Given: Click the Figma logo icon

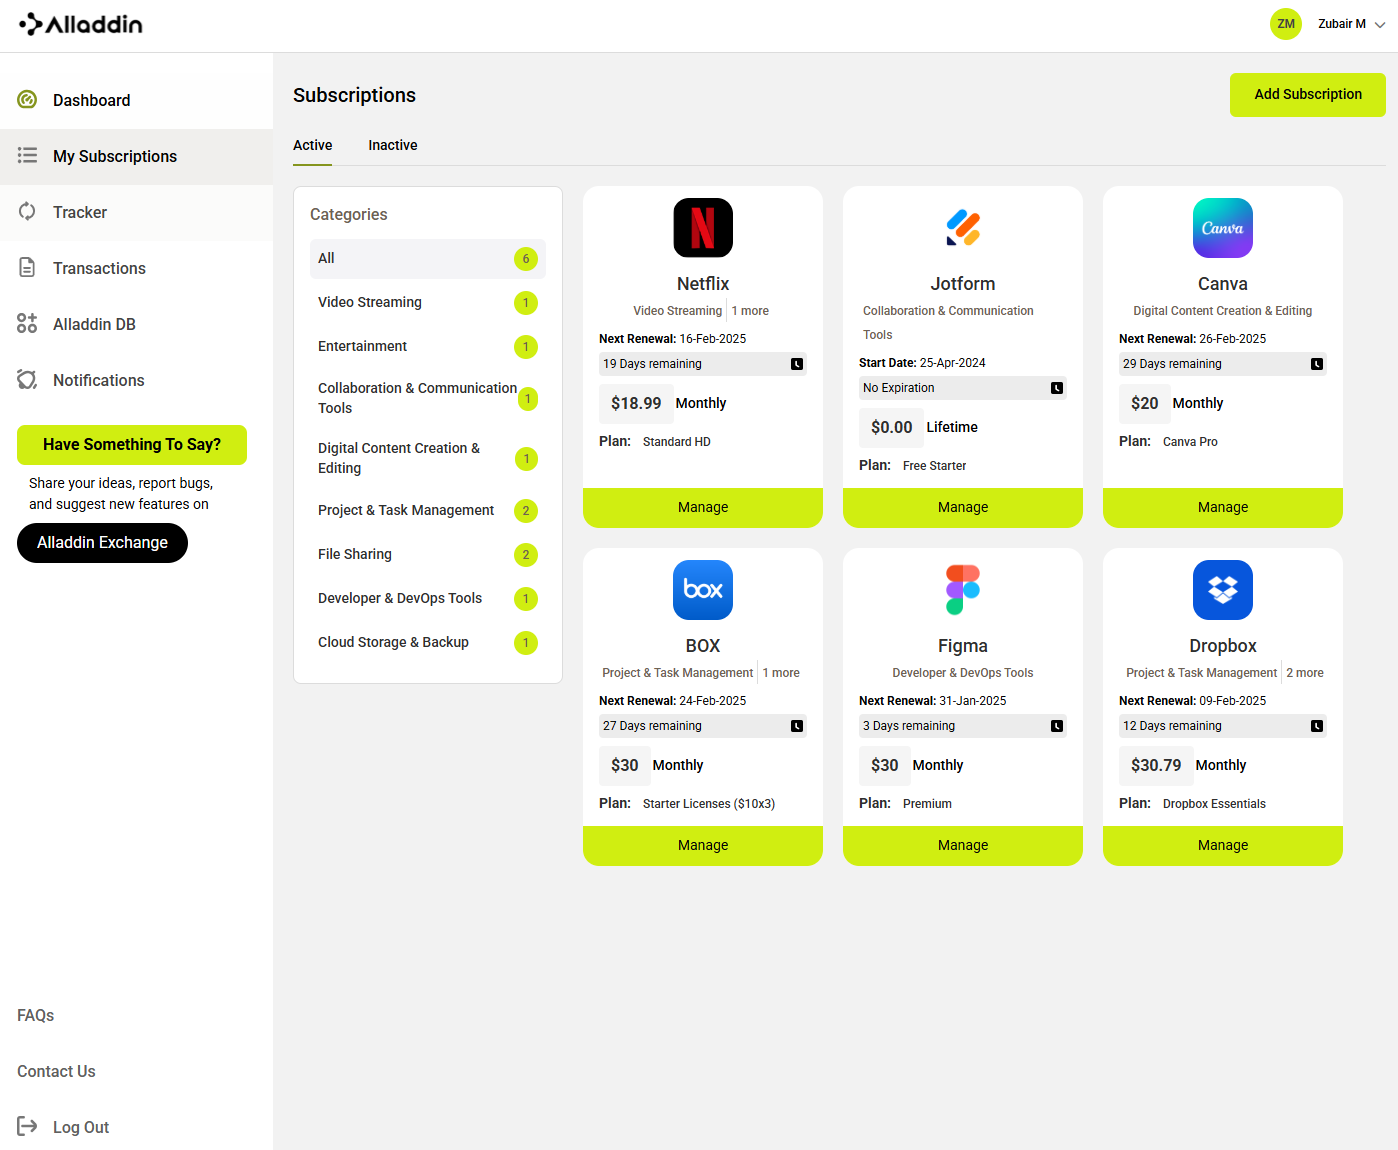Looking at the screenshot, I should pos(963,590).
